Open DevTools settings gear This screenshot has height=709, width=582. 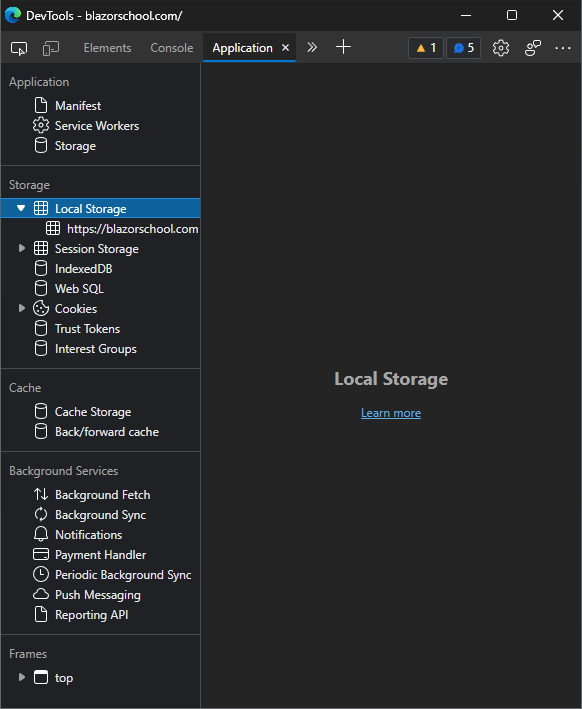(x=501, y=48)
